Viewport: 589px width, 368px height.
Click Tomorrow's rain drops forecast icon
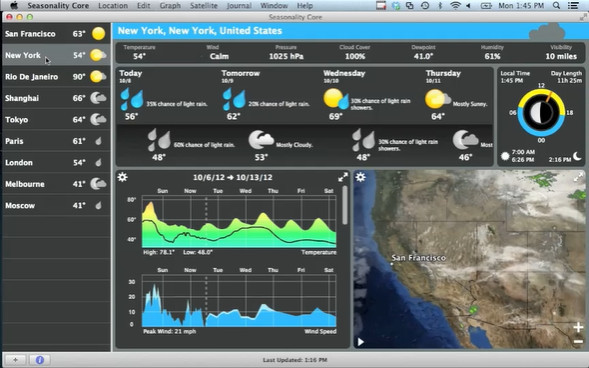tap(234, 99)
